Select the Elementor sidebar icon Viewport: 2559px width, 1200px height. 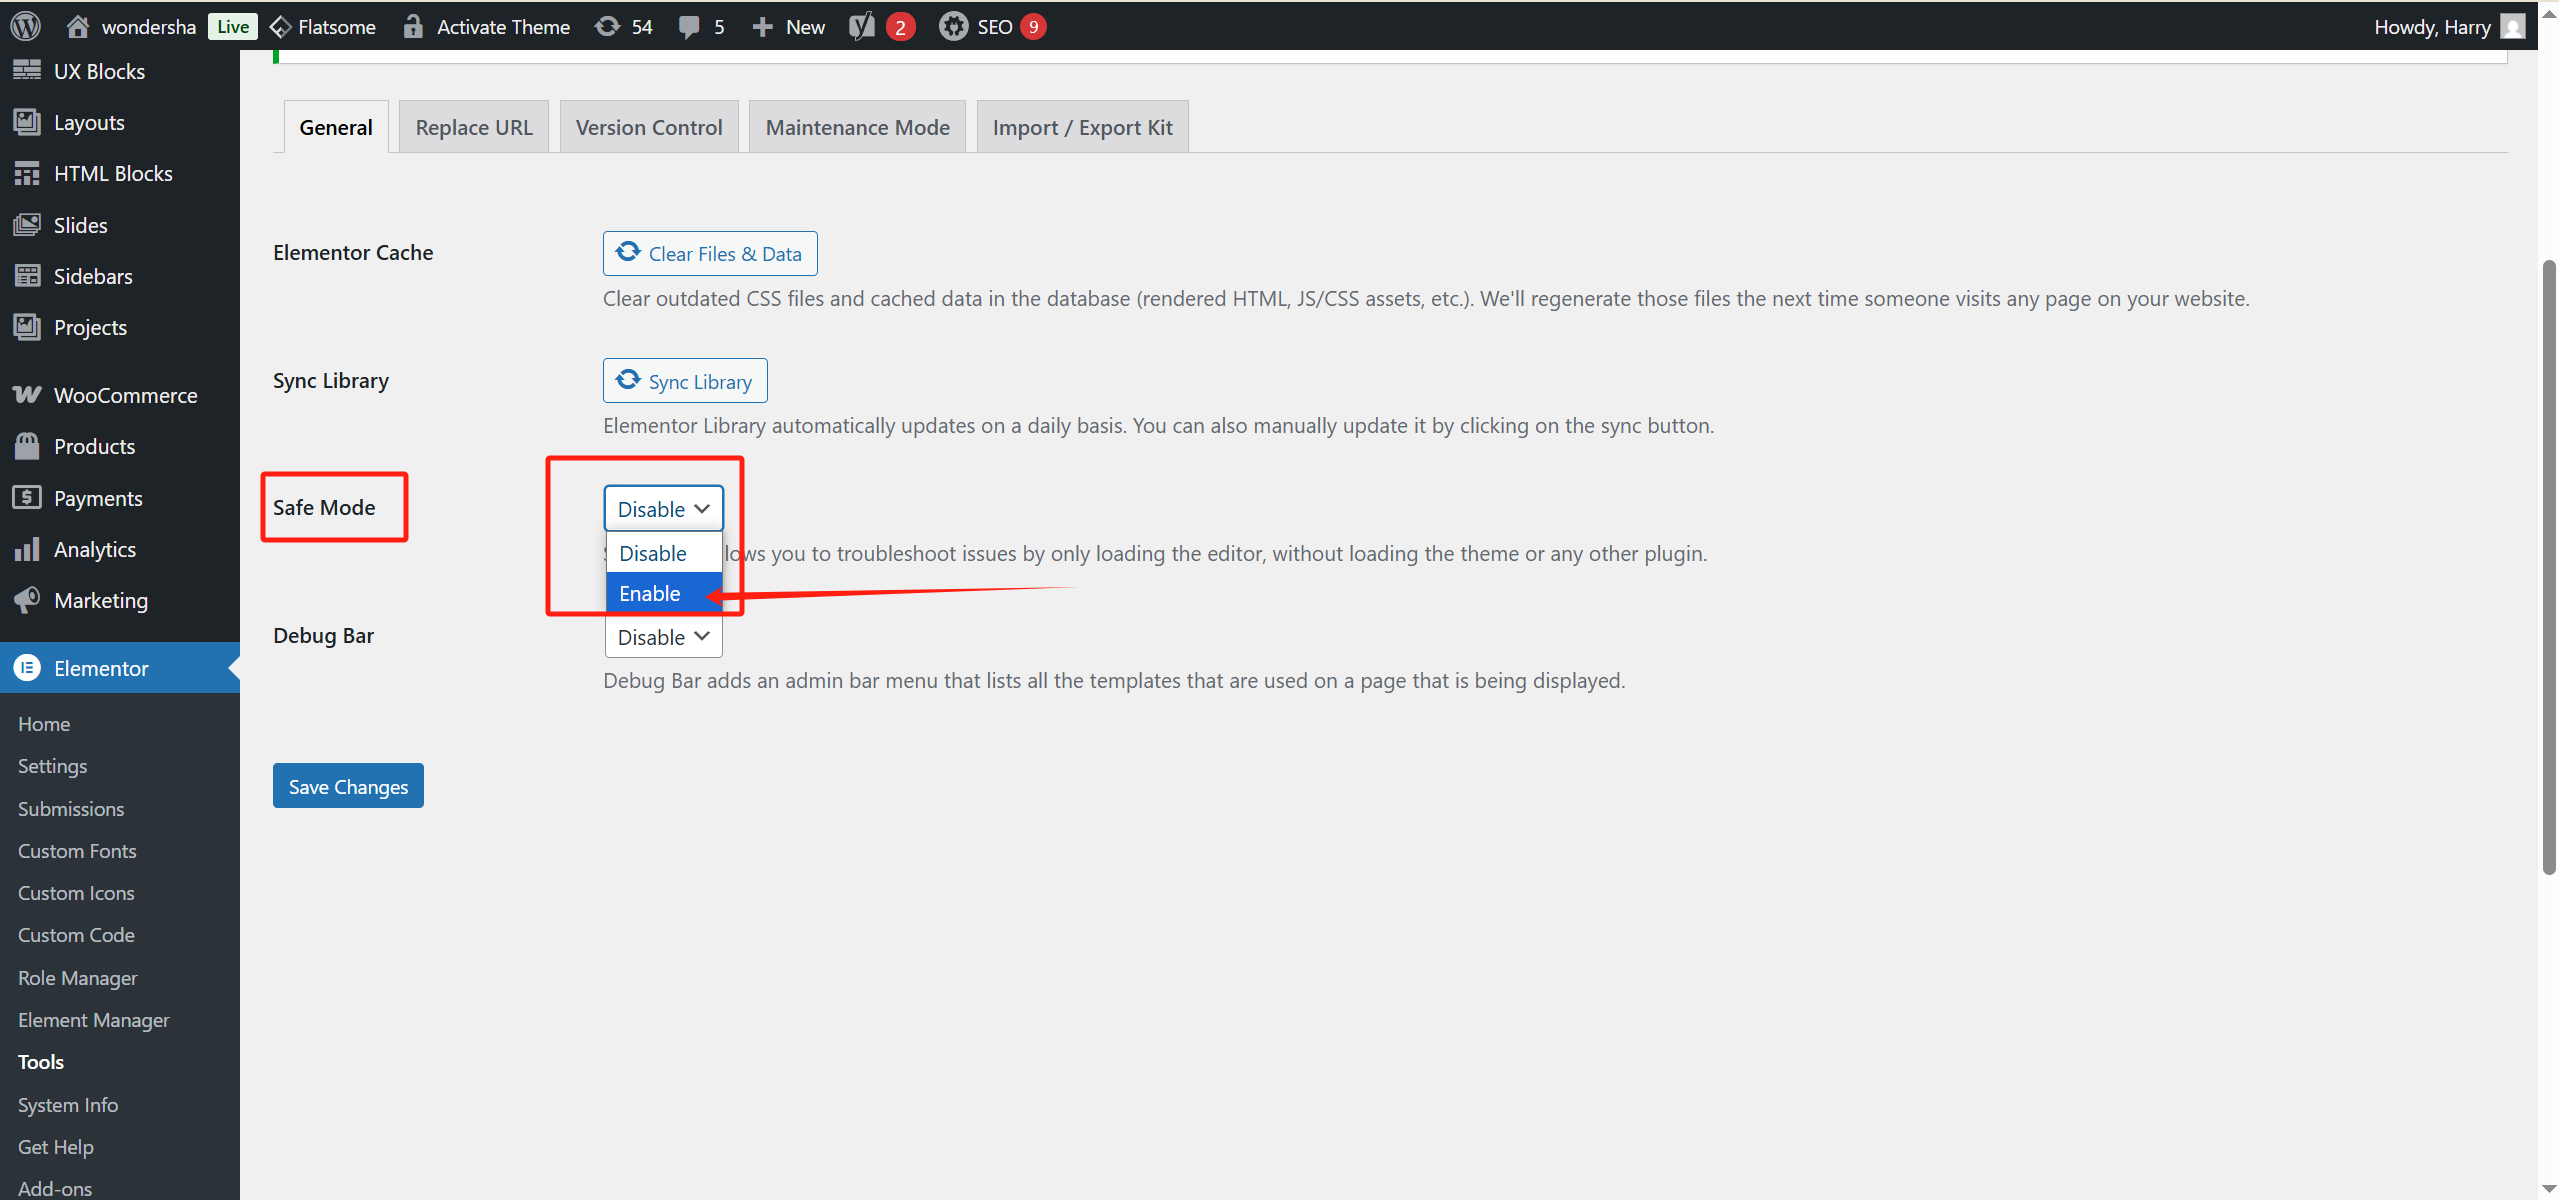pyautogui.click(x=27, y=668)
